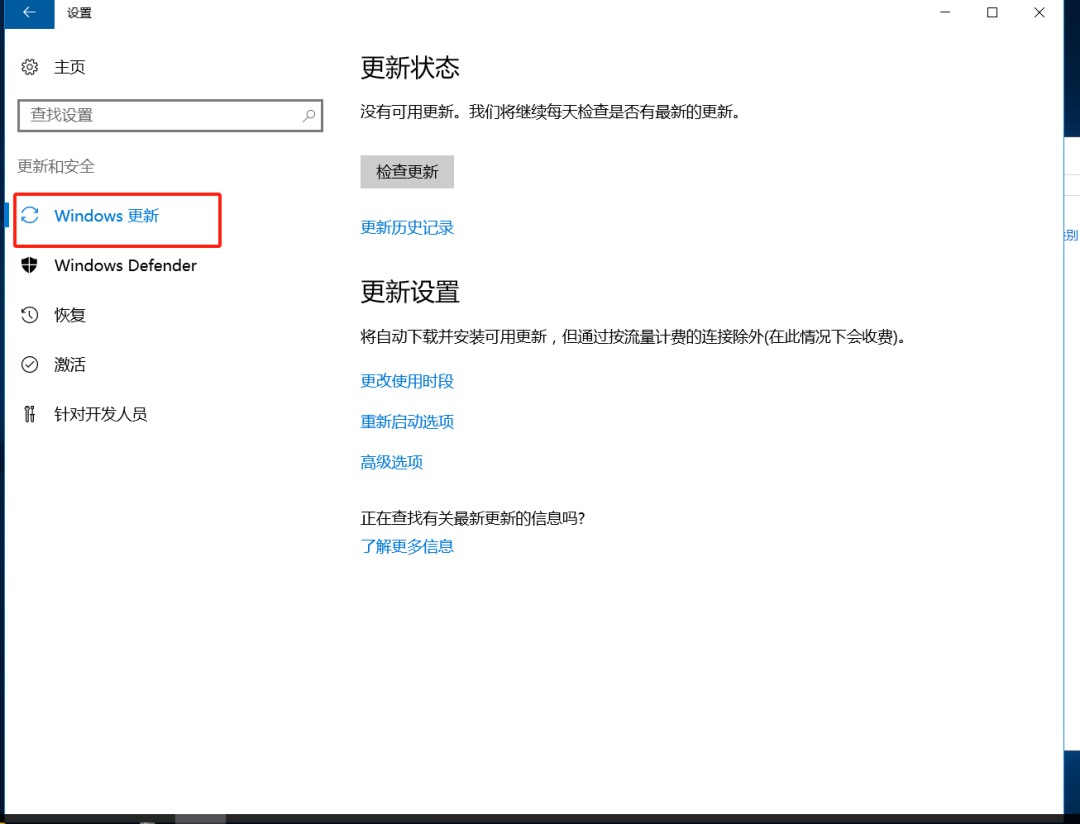Screen dimensions: 1080x824
Task: Select the Windows 更新 text label in the sidebar
Action: click(x=106, y=216)
